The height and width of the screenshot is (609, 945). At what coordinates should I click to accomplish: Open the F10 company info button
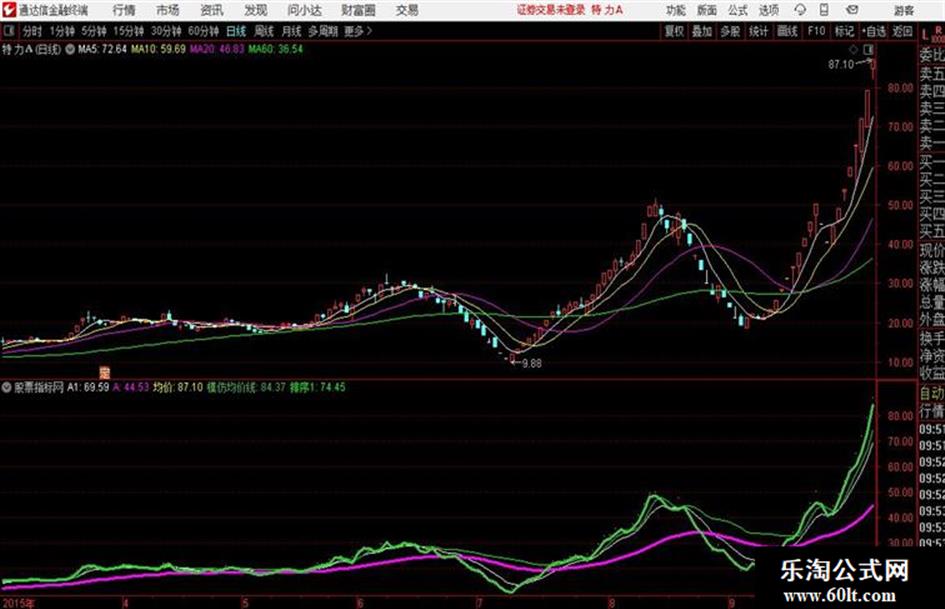816,31
